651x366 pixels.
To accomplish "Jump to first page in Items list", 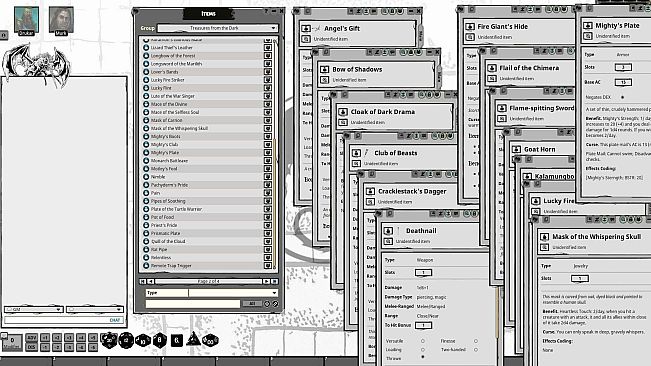I will pos(142,281).
